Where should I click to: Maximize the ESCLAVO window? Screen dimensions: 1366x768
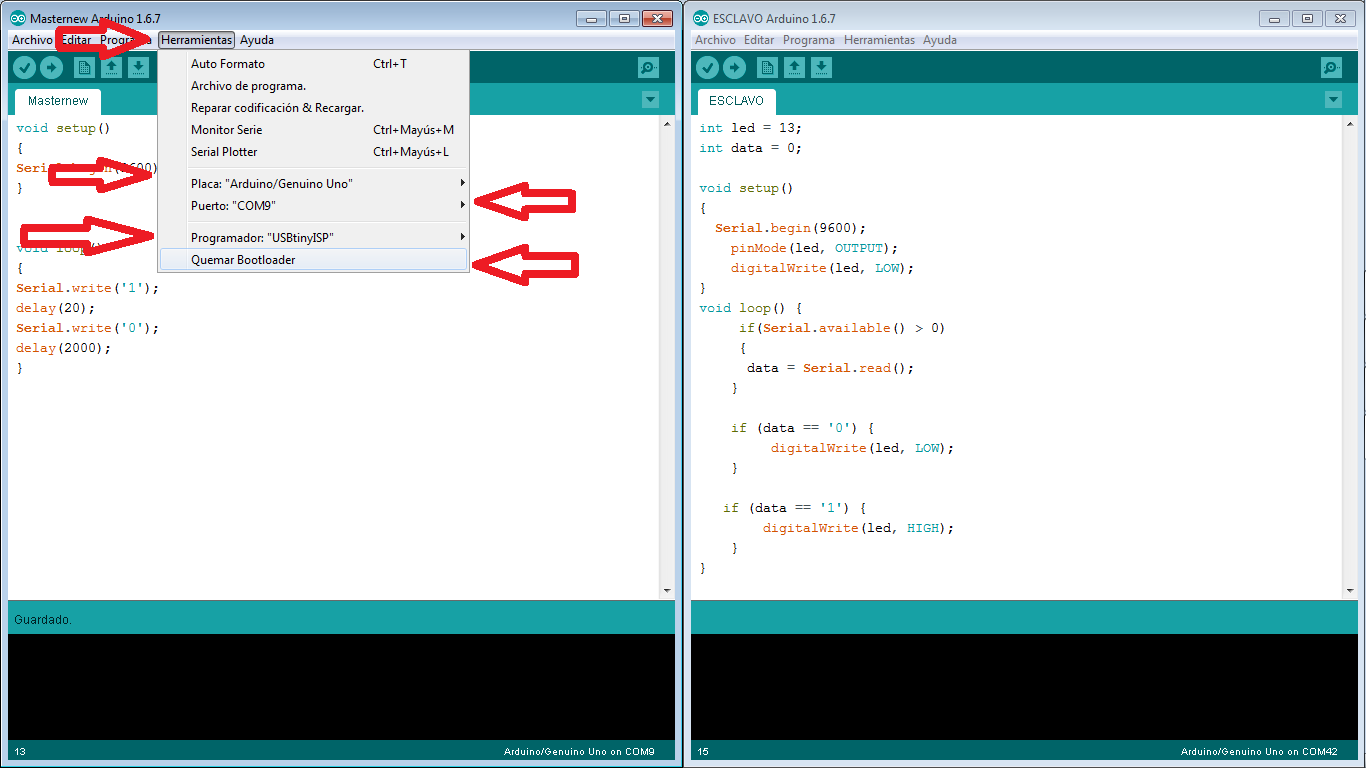coord(1306,18)
